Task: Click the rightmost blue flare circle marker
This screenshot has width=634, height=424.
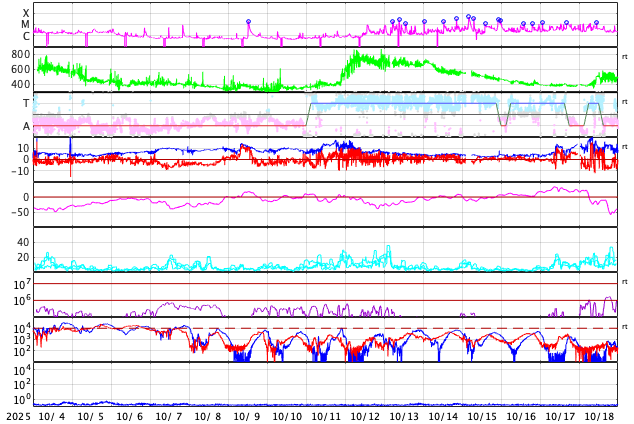Action: [x=596, y=23]
